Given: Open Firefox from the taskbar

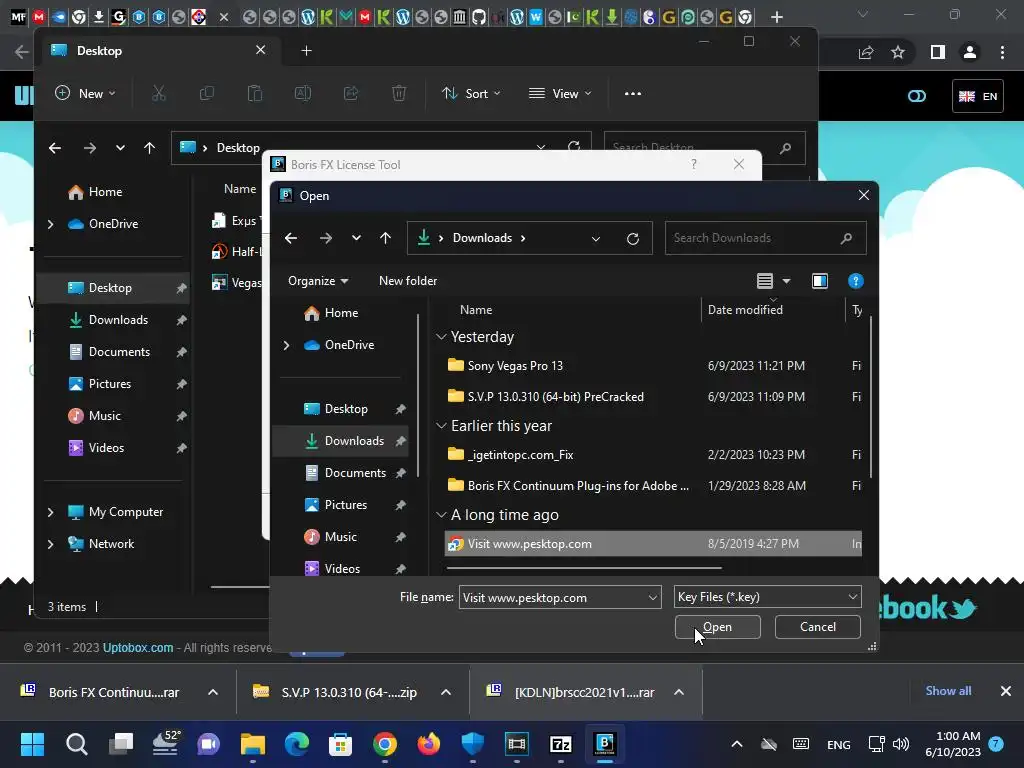Looking at the screenshot, I should click(428, 744).
